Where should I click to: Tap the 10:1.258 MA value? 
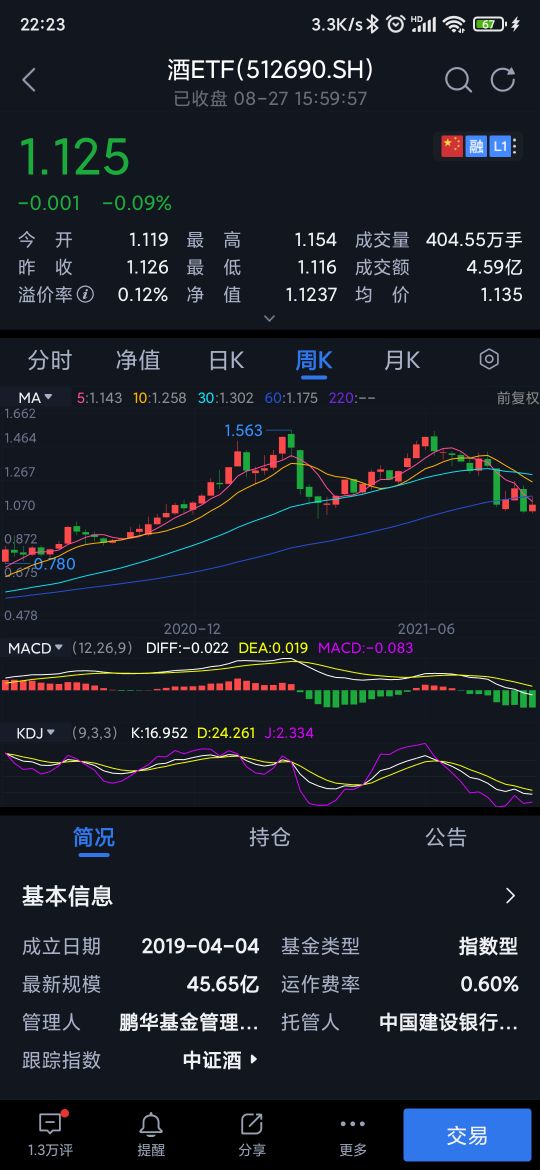point(160,398)
